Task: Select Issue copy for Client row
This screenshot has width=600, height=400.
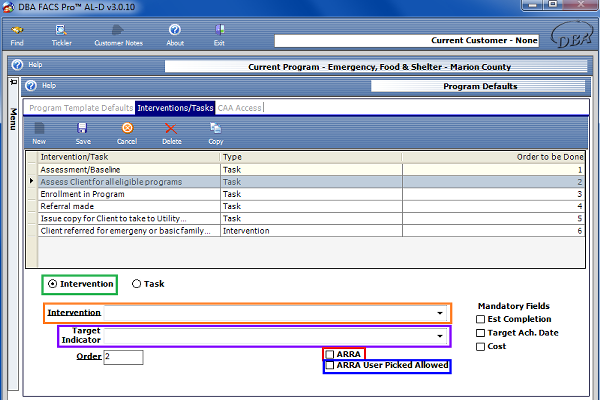Action: [311, 219]
